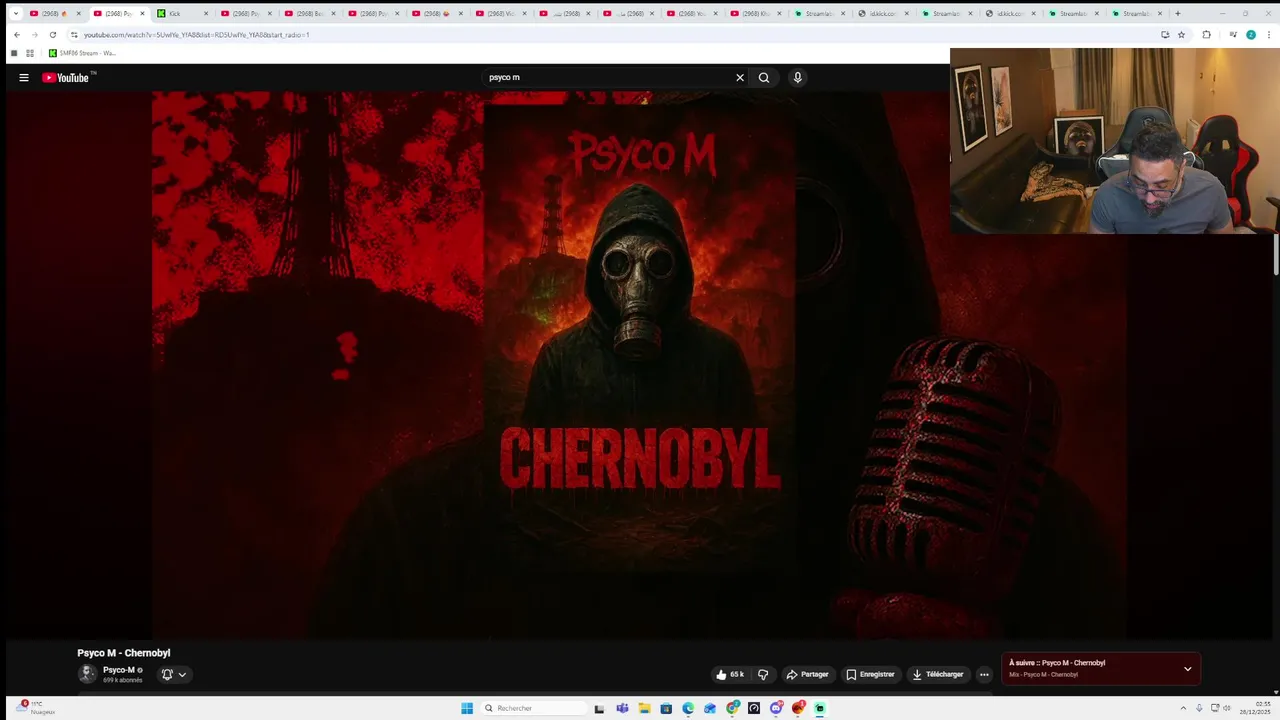
Task: Click the video title Psyco M - Chernobyl
Action: [x=124, y=653]
